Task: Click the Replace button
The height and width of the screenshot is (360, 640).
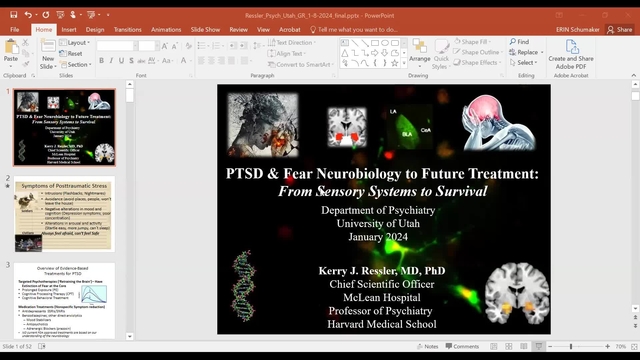Action: 527,52
